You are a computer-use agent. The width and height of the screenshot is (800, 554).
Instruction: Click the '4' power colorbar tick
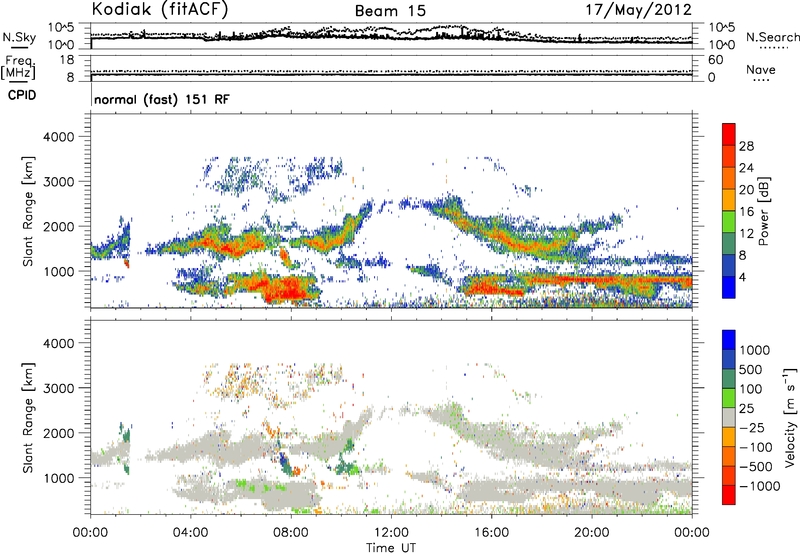[x=742, y=277]
